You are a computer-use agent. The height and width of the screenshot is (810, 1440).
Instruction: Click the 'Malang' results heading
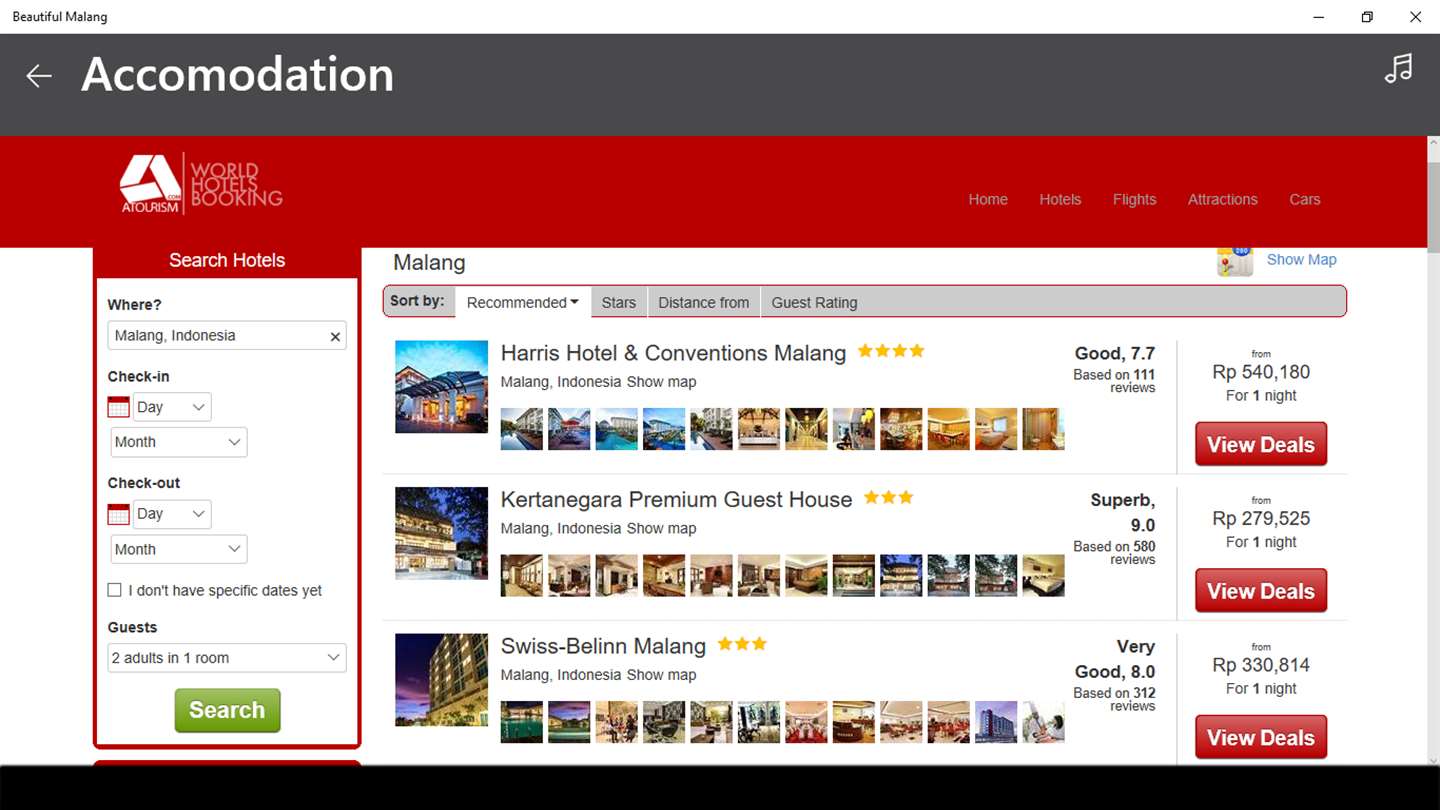coord(429,263)
